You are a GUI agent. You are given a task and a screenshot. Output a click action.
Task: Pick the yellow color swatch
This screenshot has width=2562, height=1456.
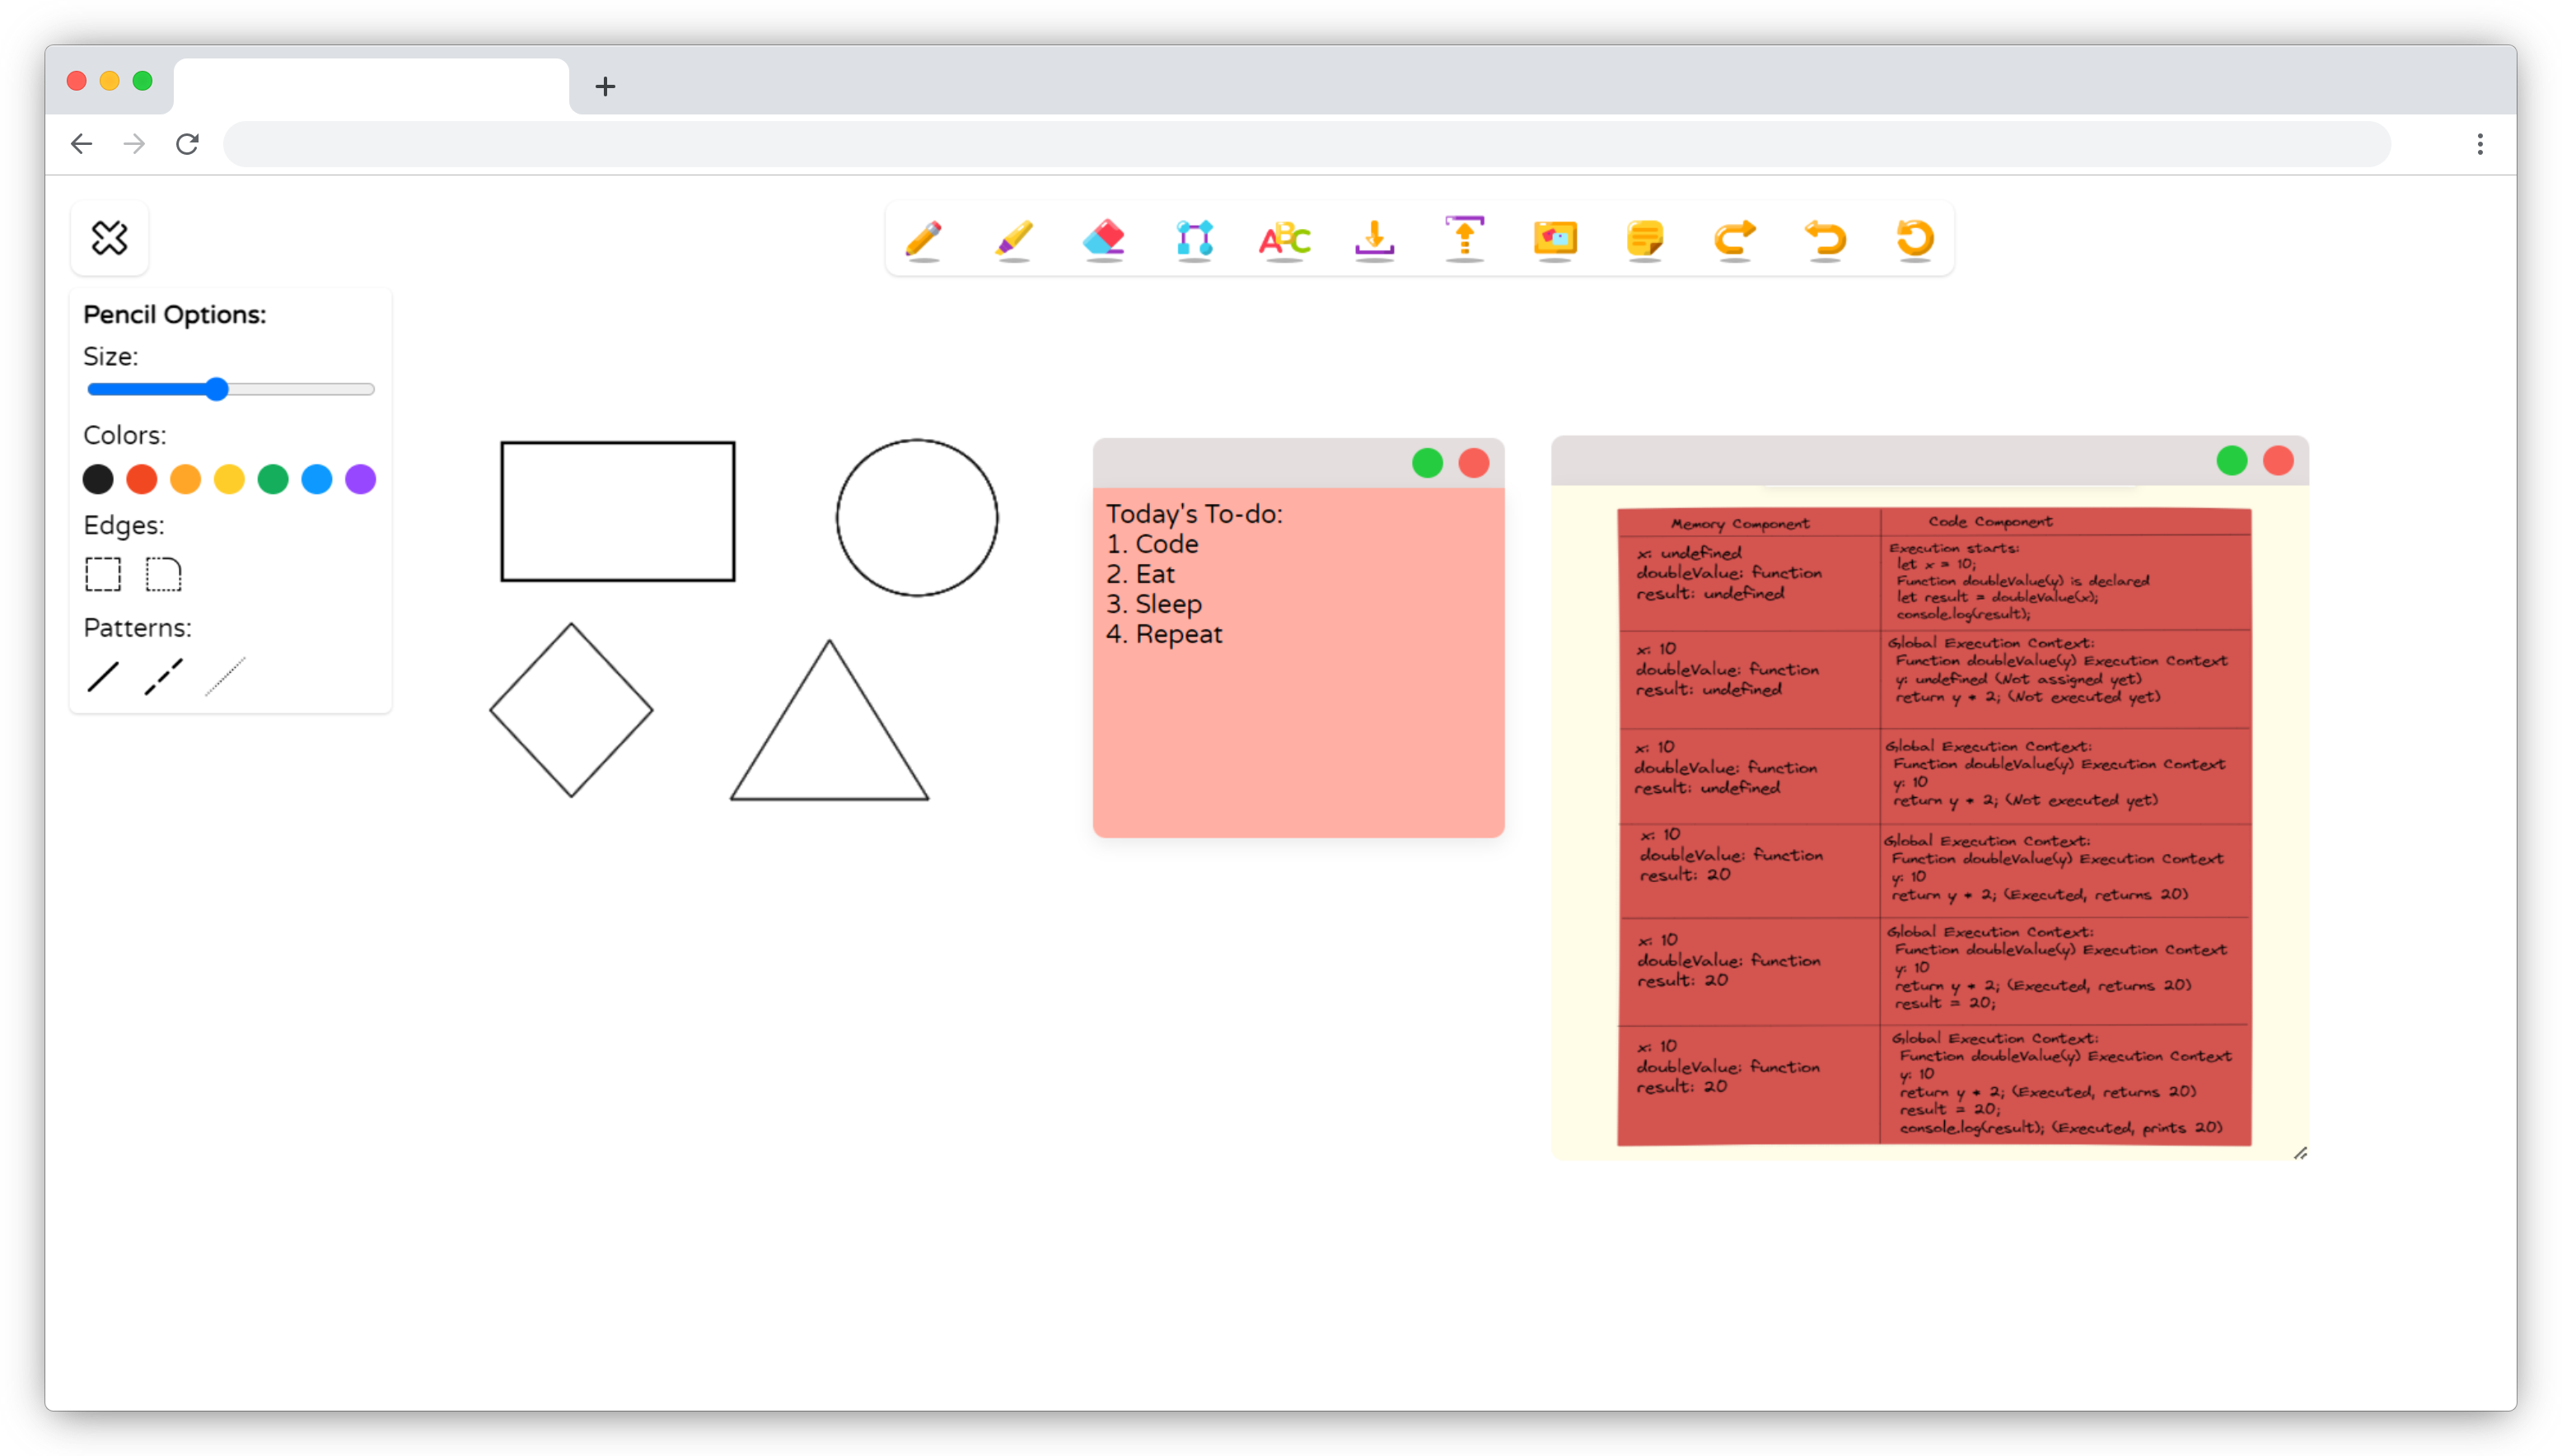click(x=229, y=479)
